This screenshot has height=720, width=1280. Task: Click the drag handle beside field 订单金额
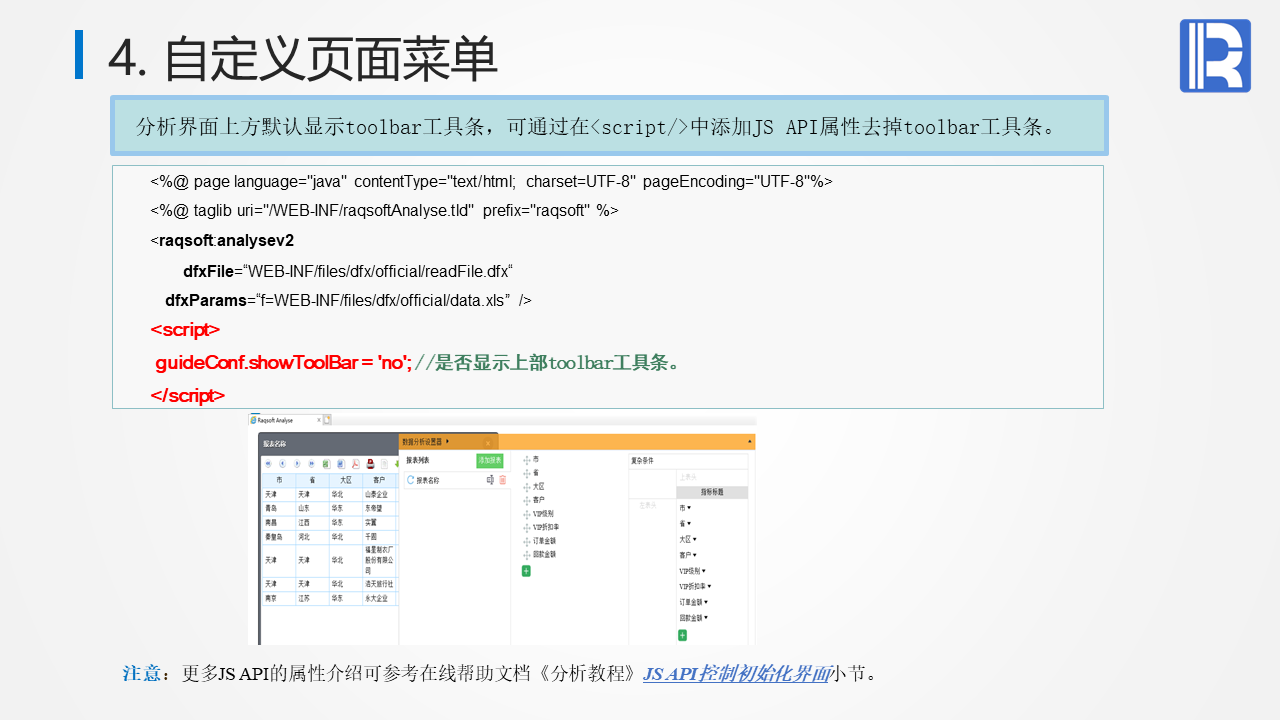point(527,541)
